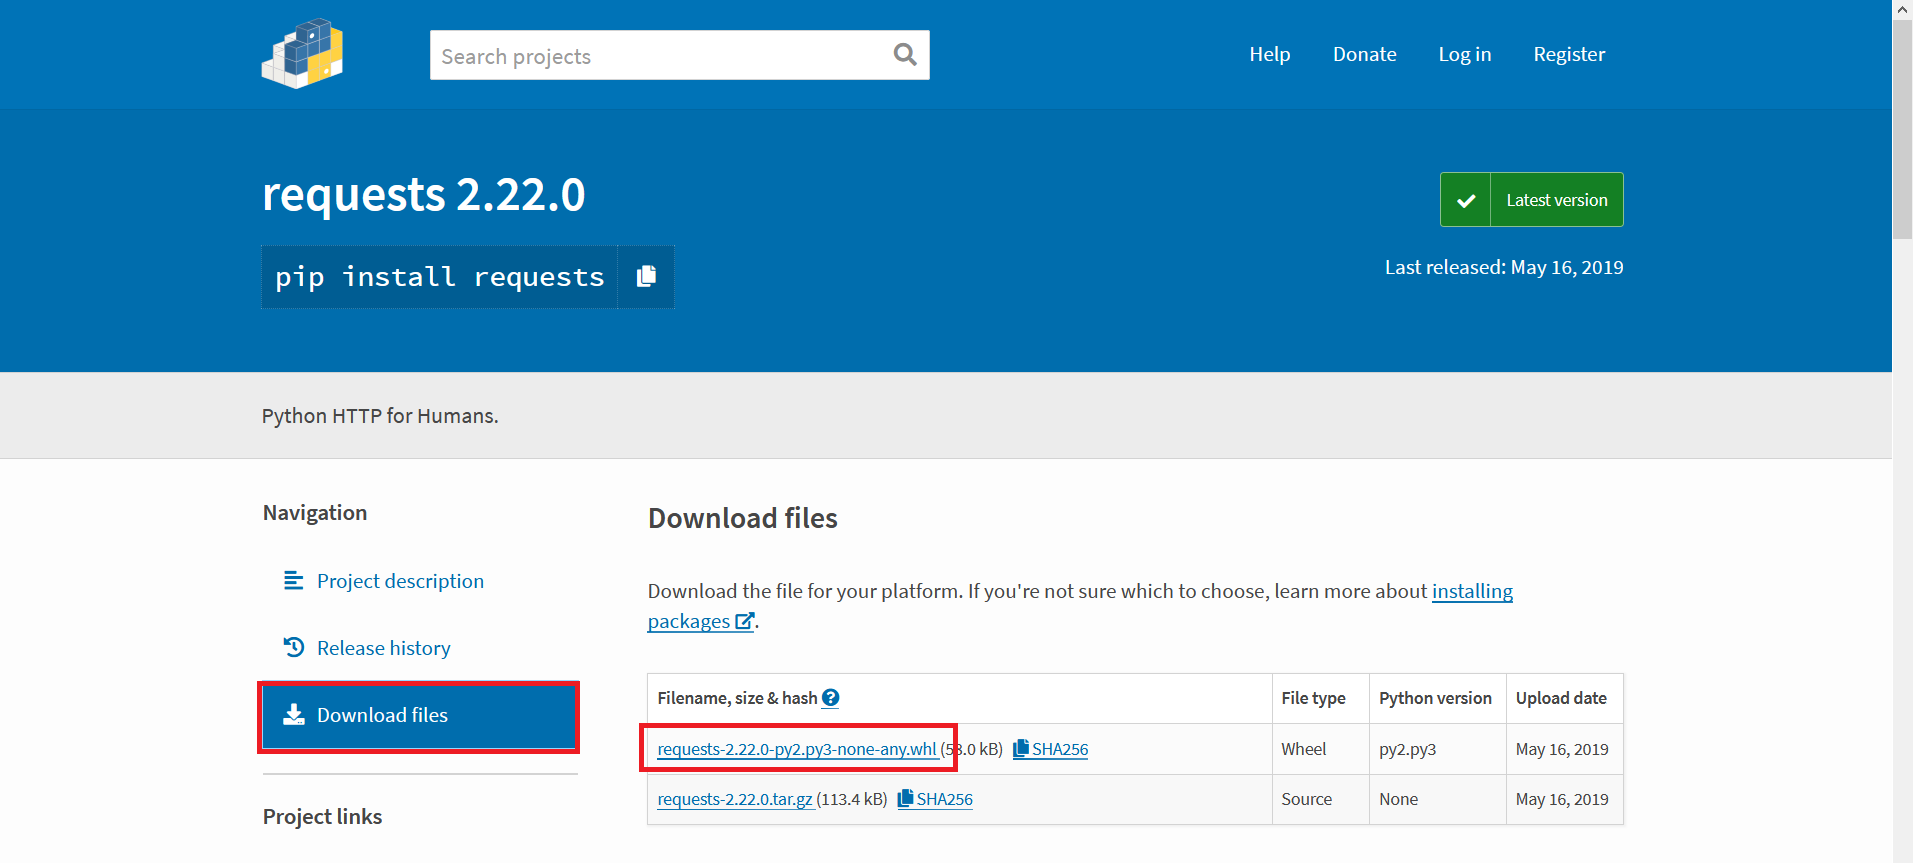
Task: Go to Log in
Action: click(x=1465, y=54)
